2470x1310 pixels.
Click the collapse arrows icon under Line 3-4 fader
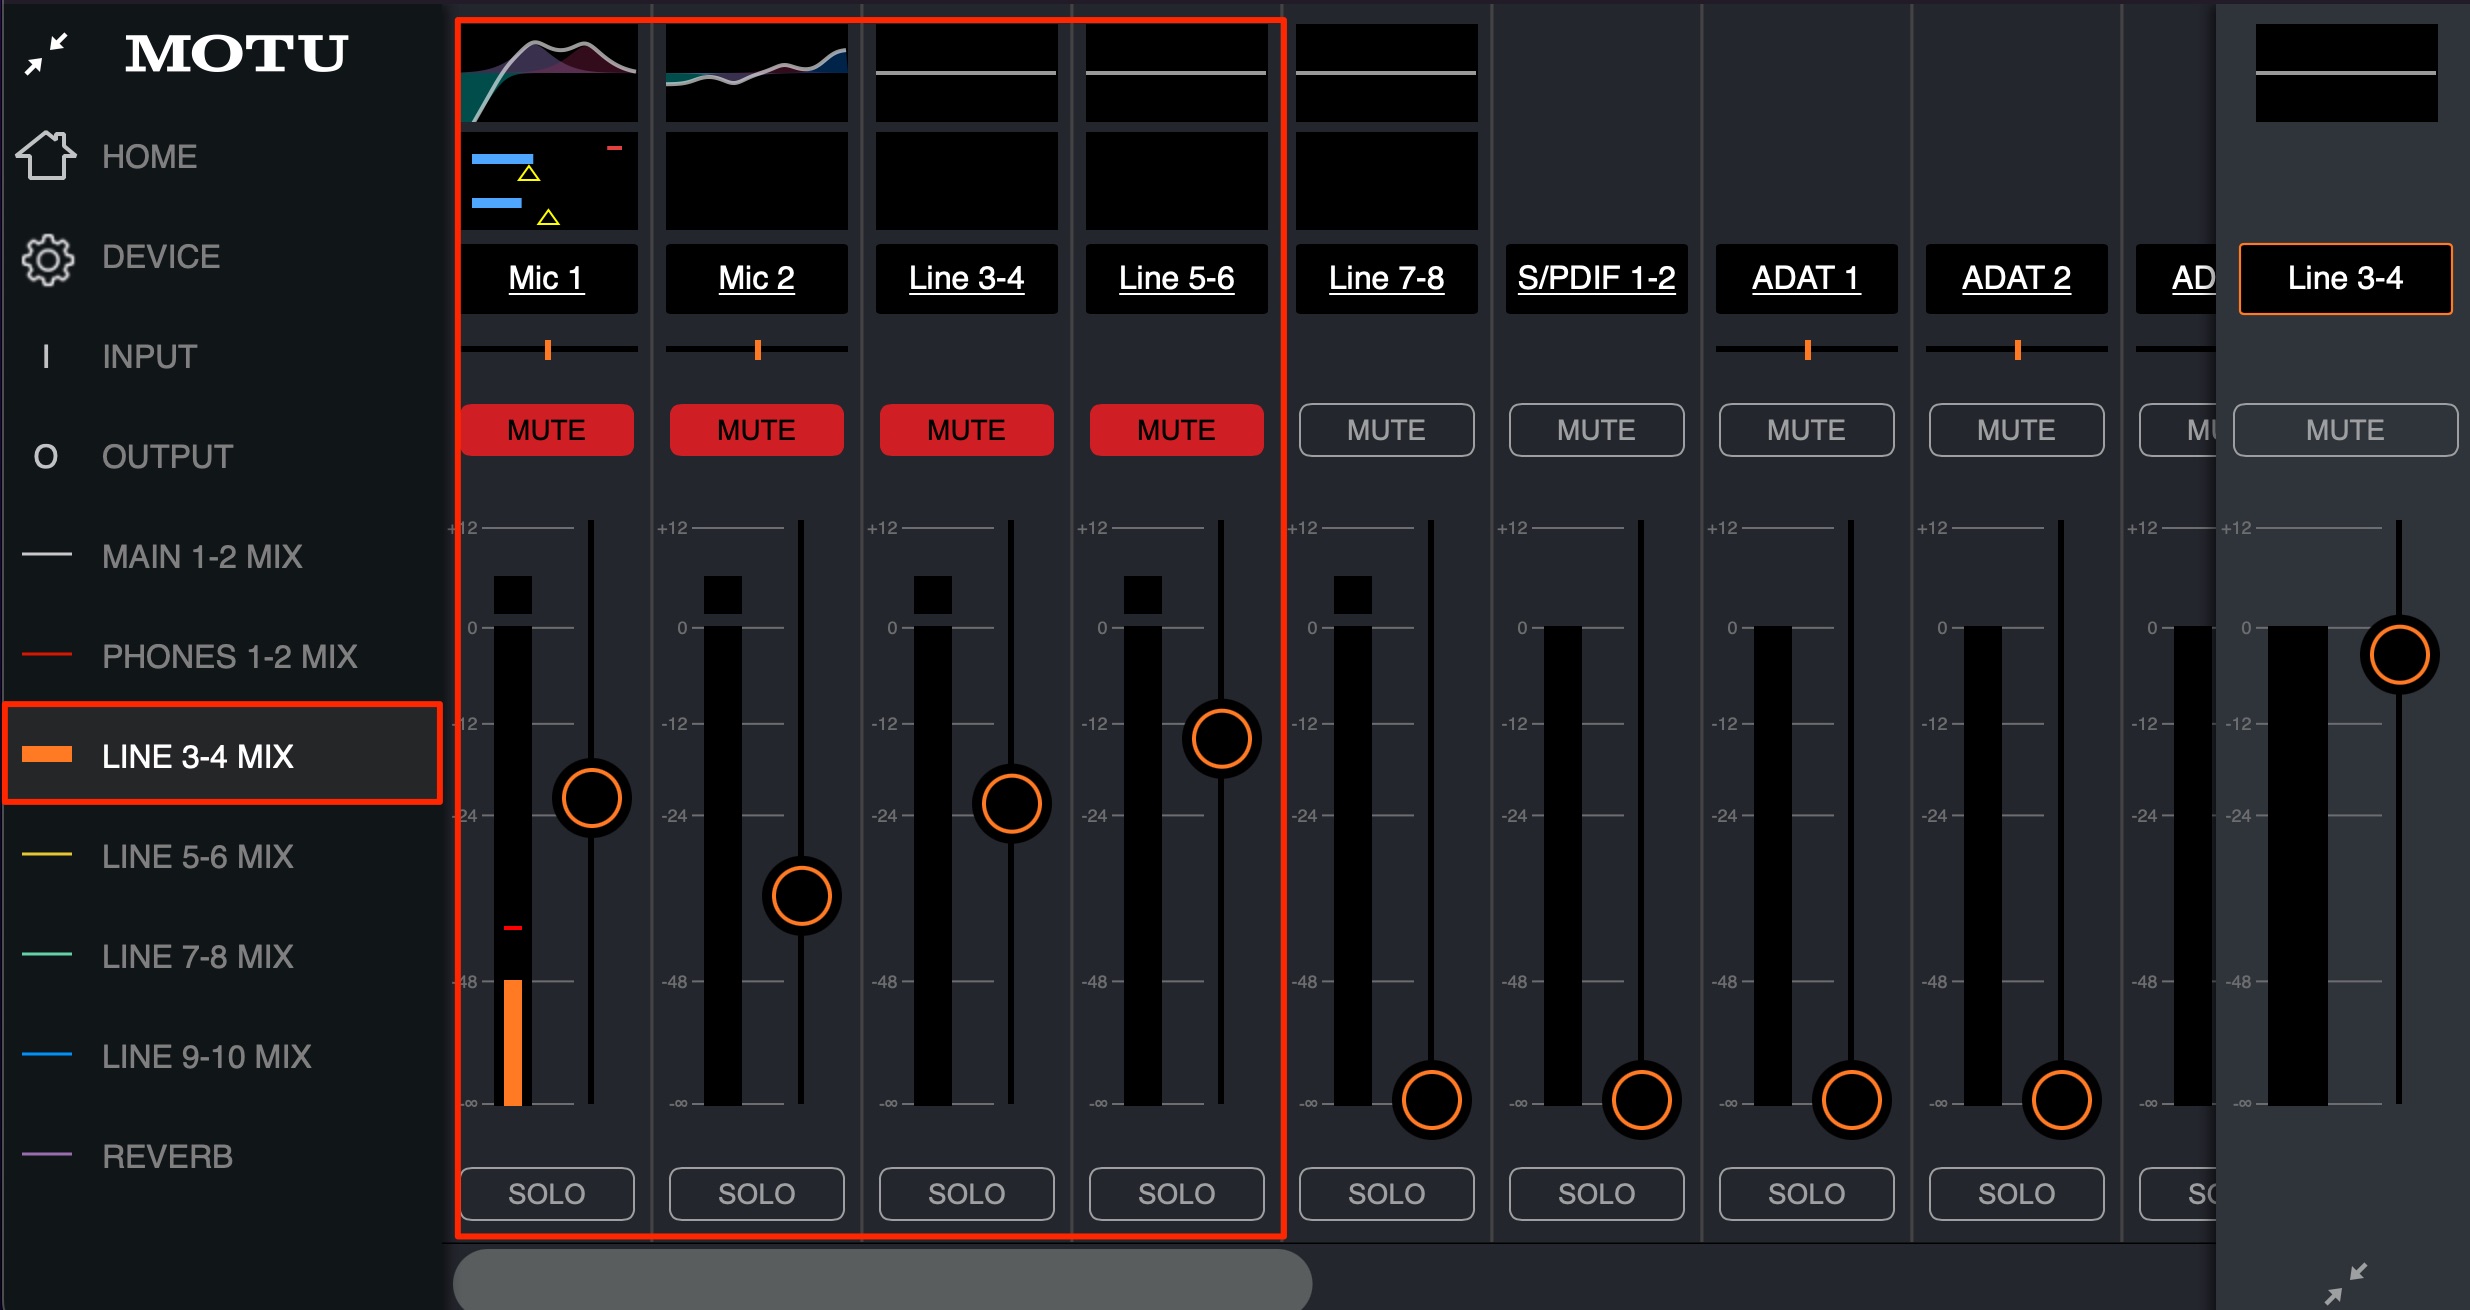tap(2346, 1283)
